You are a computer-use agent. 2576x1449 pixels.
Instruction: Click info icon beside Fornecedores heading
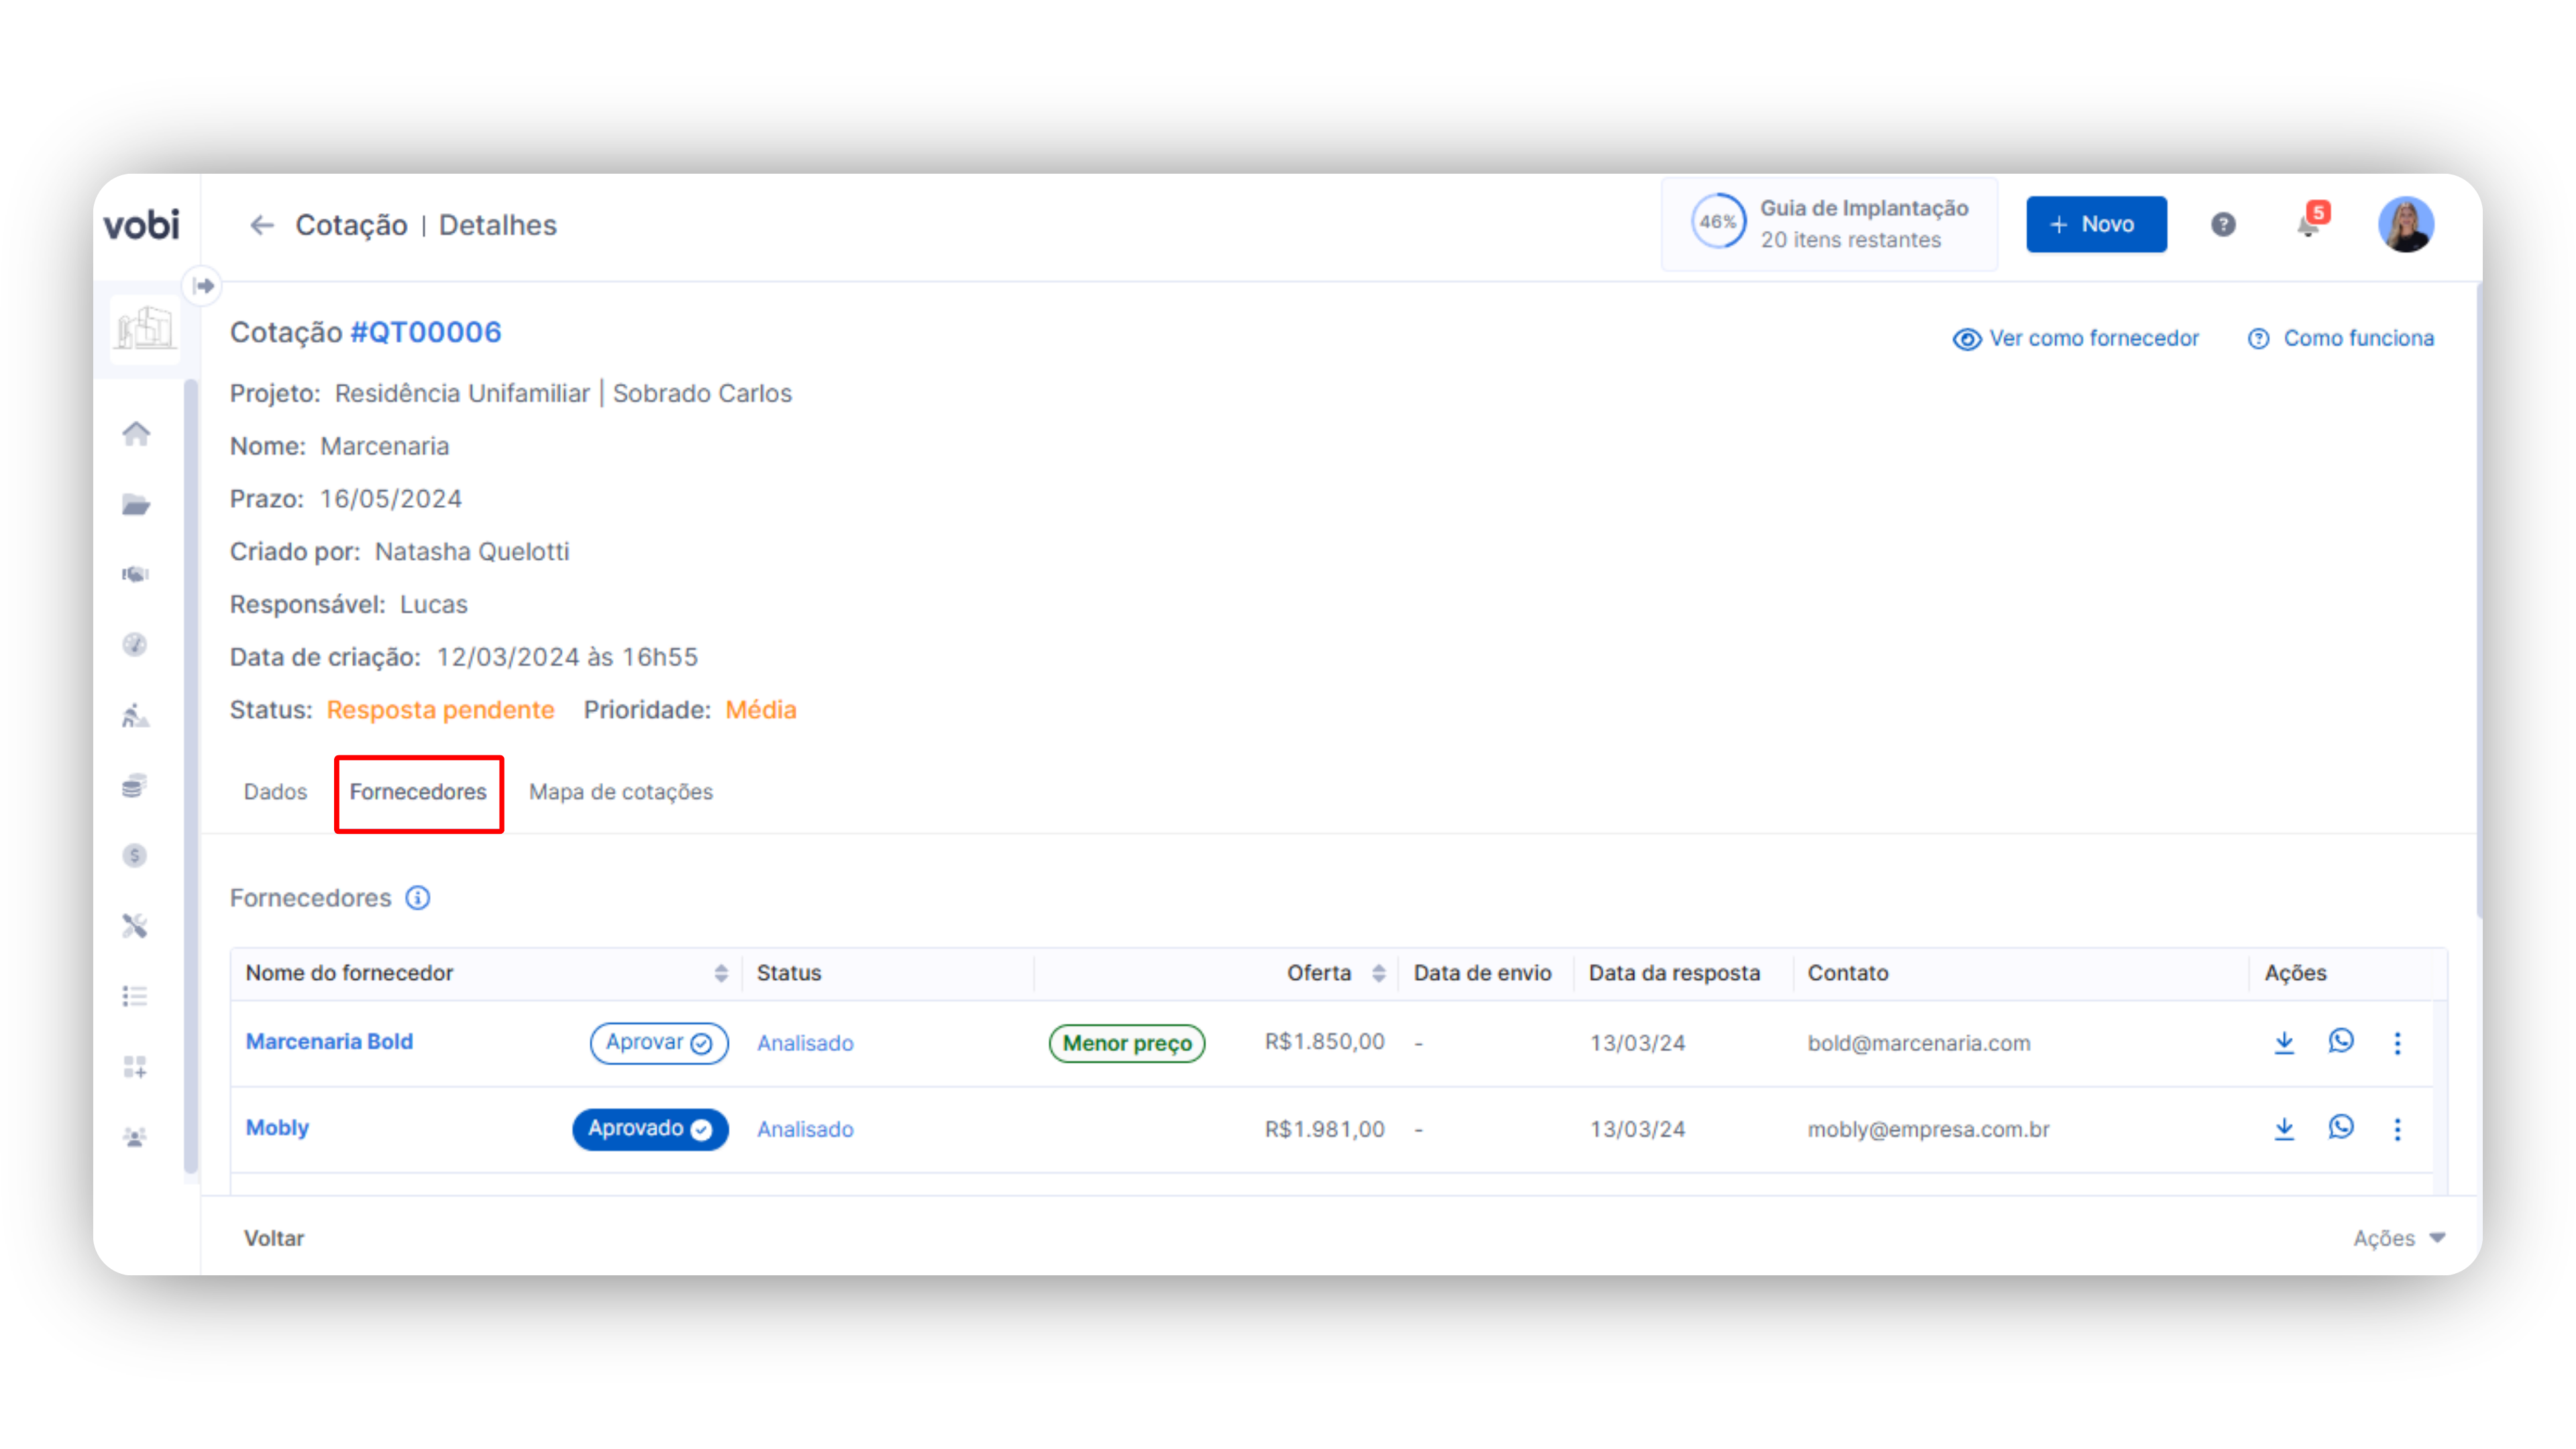click(418, 898)
